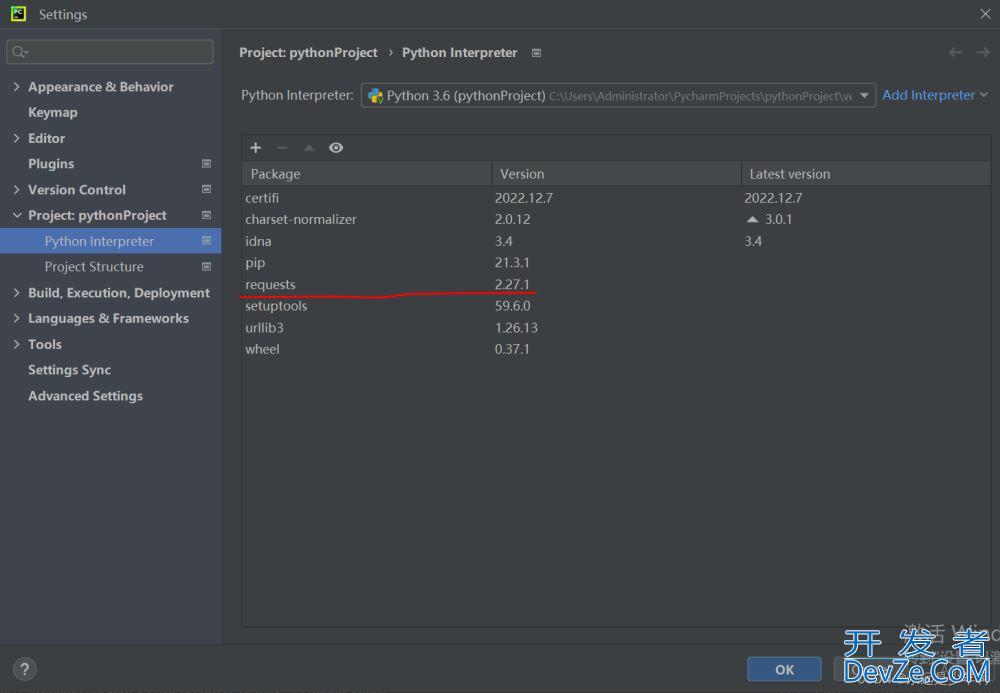1000x693 pixels.
Task: Click project-level icon next to Project: pythonProject
Action: (207, 215)
